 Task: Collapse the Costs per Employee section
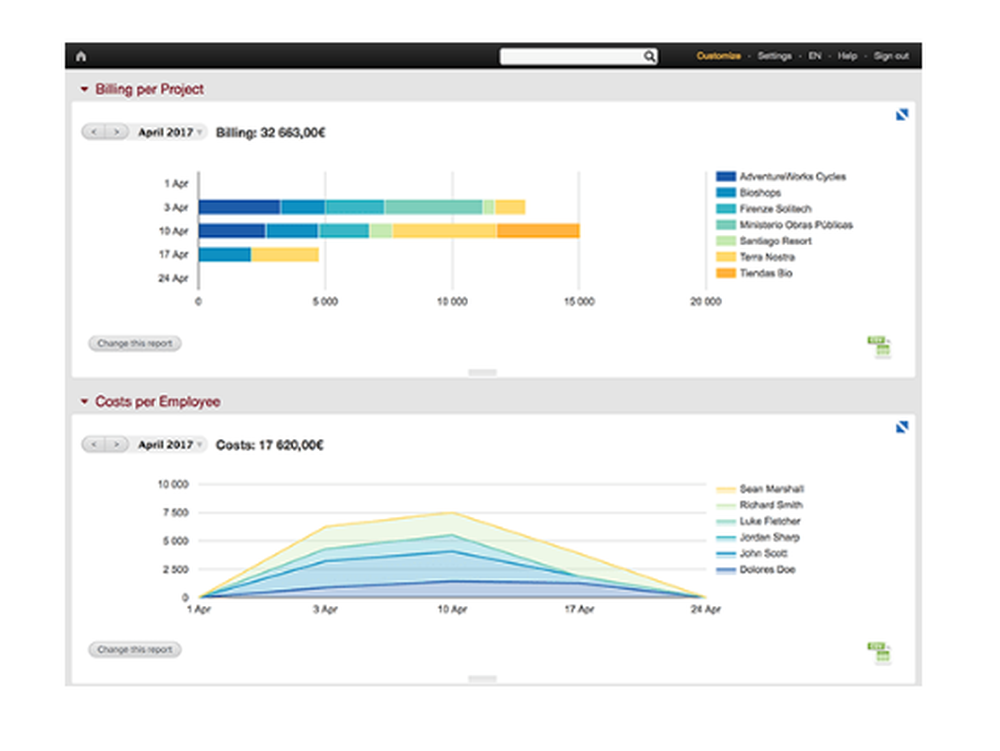84,401
